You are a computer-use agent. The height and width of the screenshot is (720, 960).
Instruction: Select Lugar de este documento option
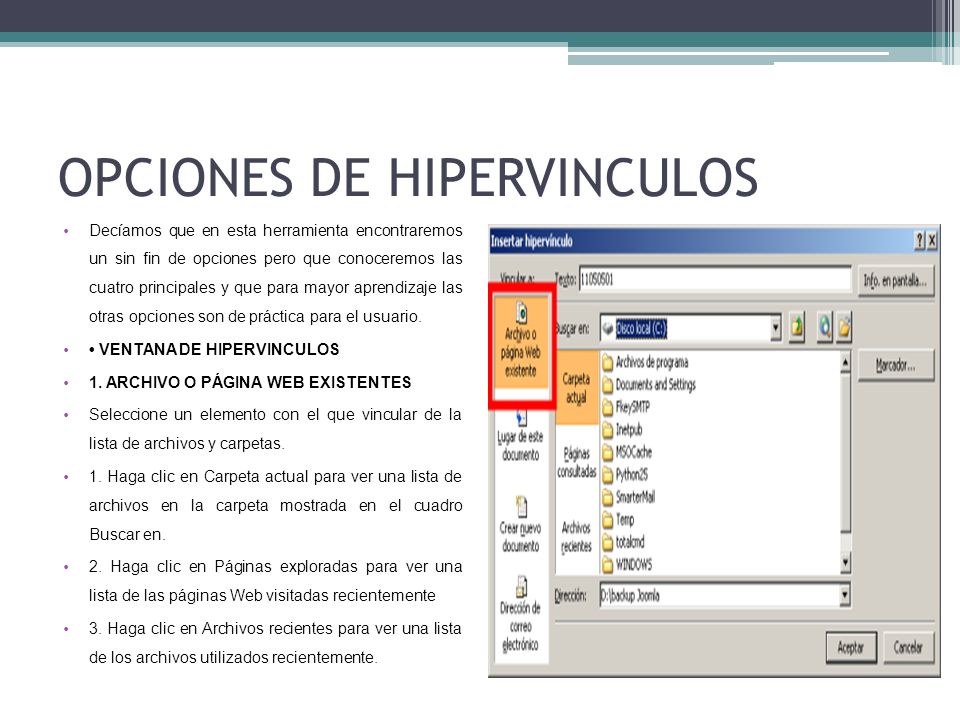pyautogui.click(x=520, y=436)
